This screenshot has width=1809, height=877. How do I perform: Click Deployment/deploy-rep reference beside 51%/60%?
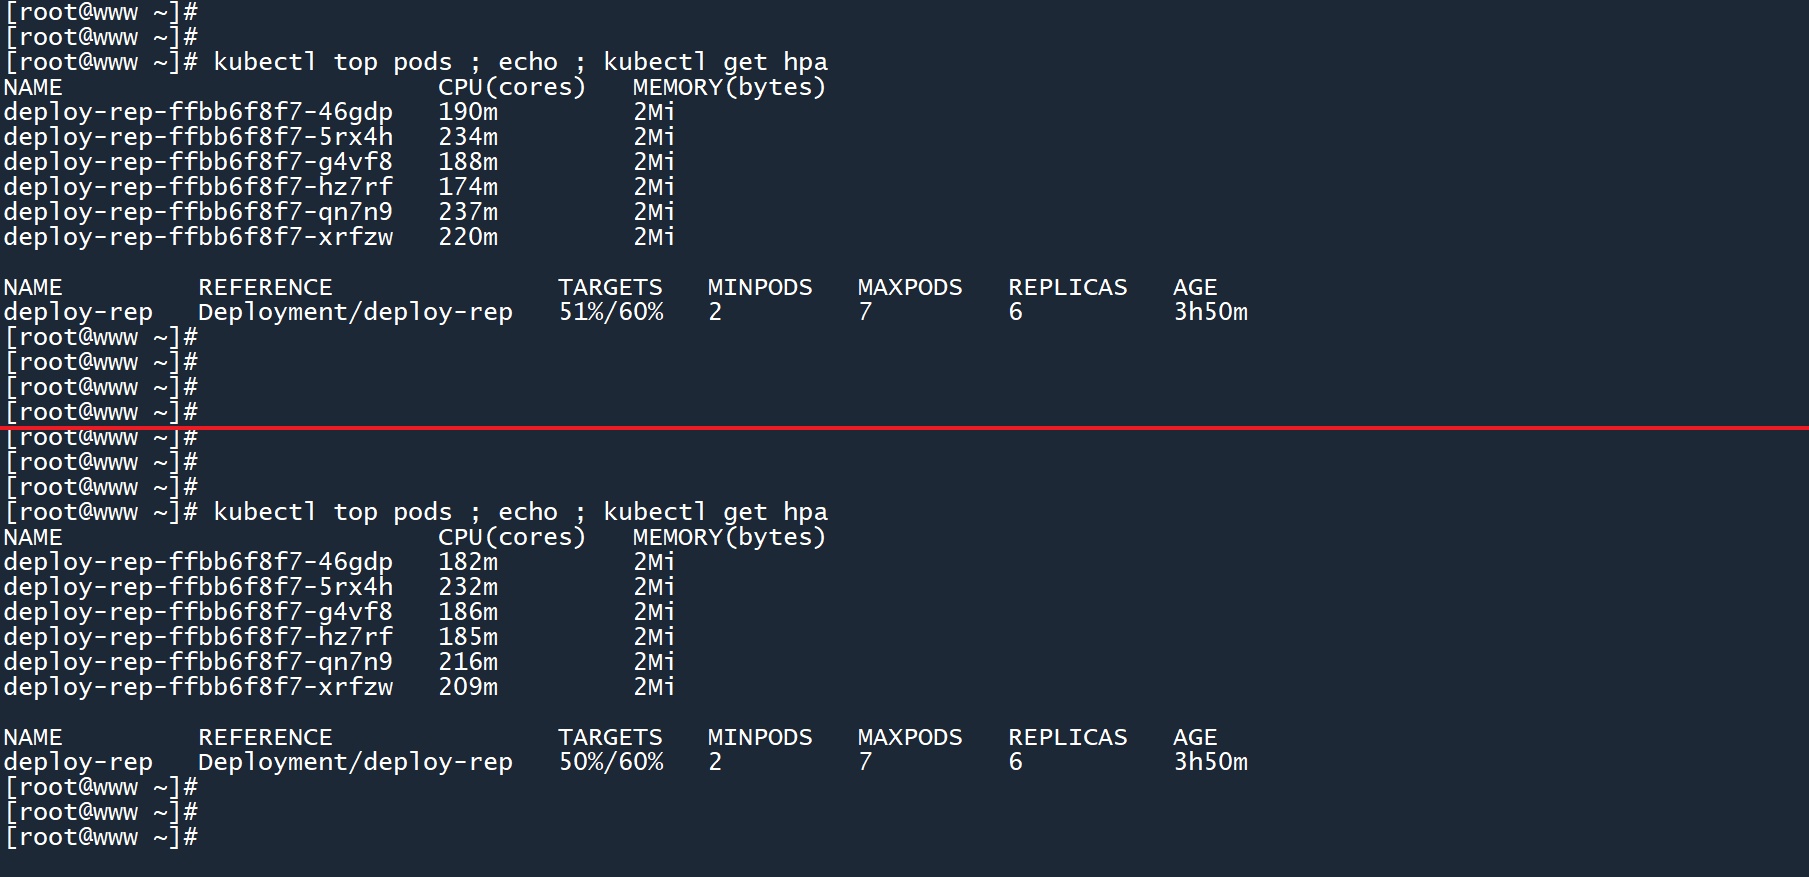[355, 312]
